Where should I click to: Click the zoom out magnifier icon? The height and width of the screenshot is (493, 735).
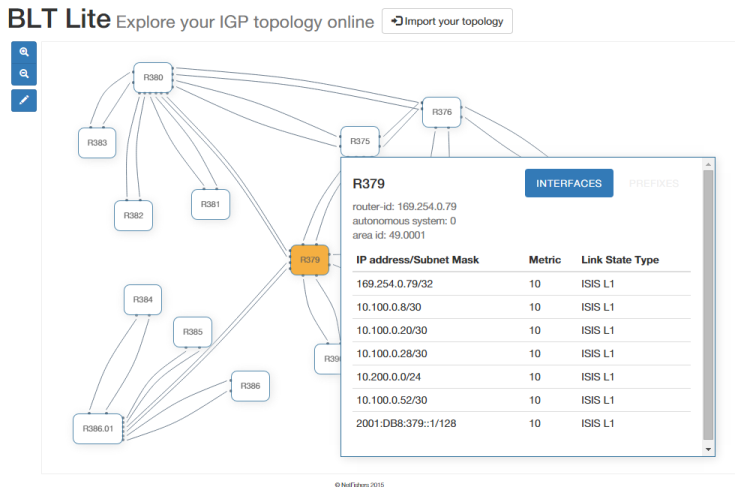[24, 74]
